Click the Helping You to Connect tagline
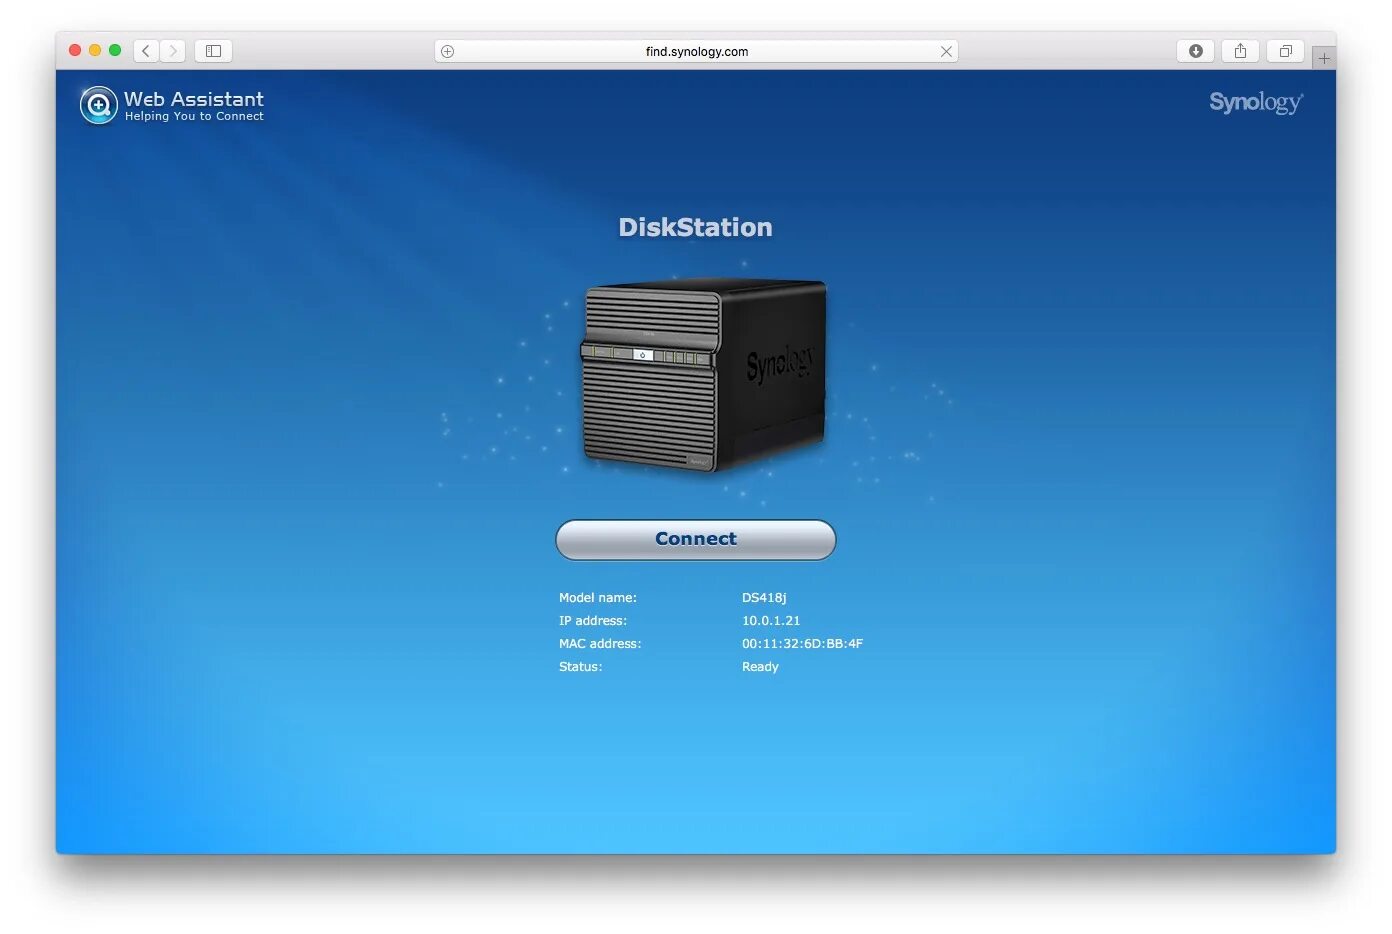 point(194,117)
